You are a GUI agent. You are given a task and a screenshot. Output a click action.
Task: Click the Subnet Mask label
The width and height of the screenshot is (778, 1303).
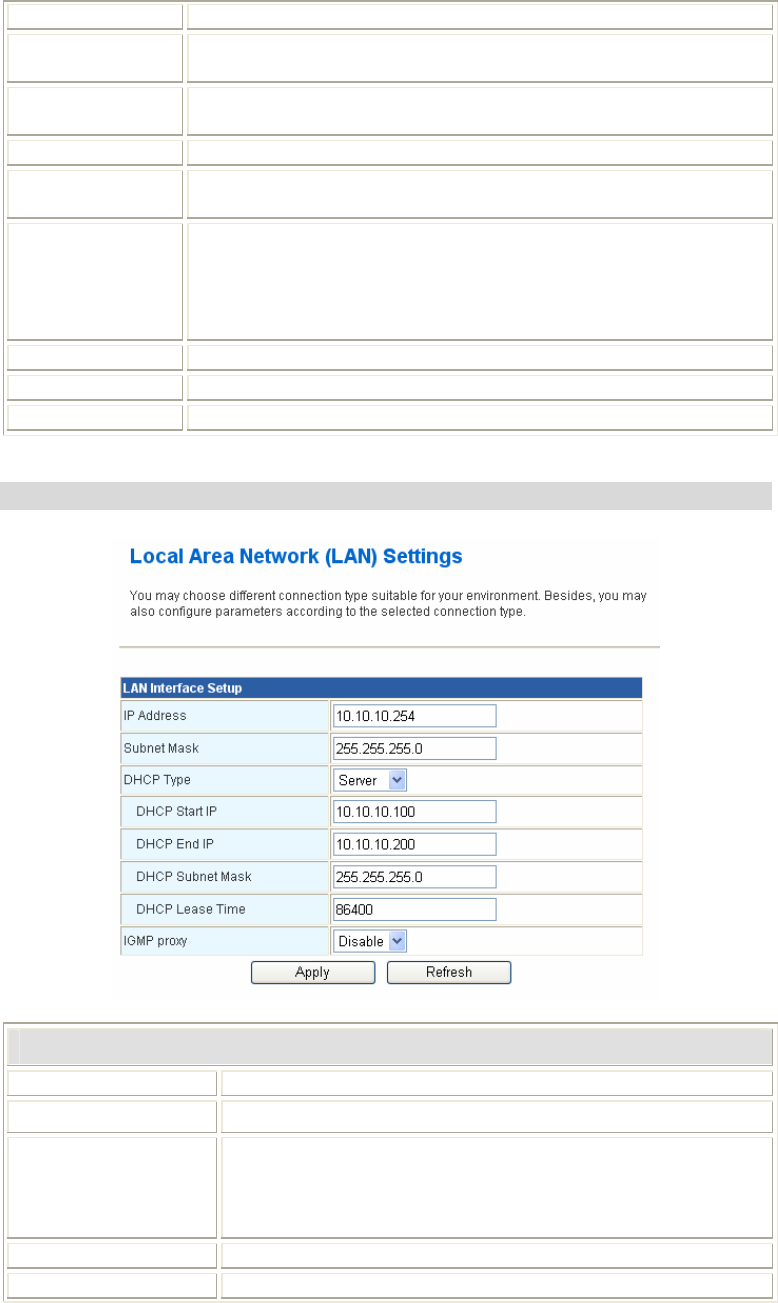coord(160,748)
